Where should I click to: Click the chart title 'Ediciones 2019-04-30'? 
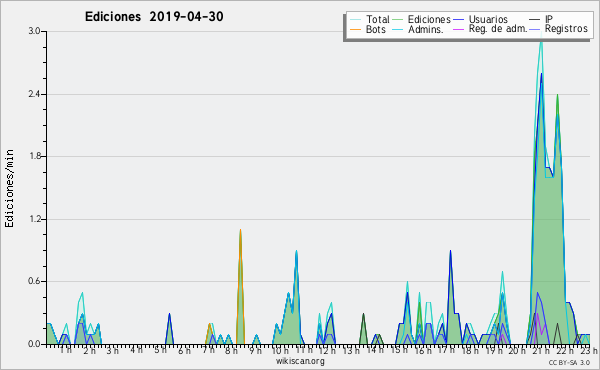(x=154, y=17)
